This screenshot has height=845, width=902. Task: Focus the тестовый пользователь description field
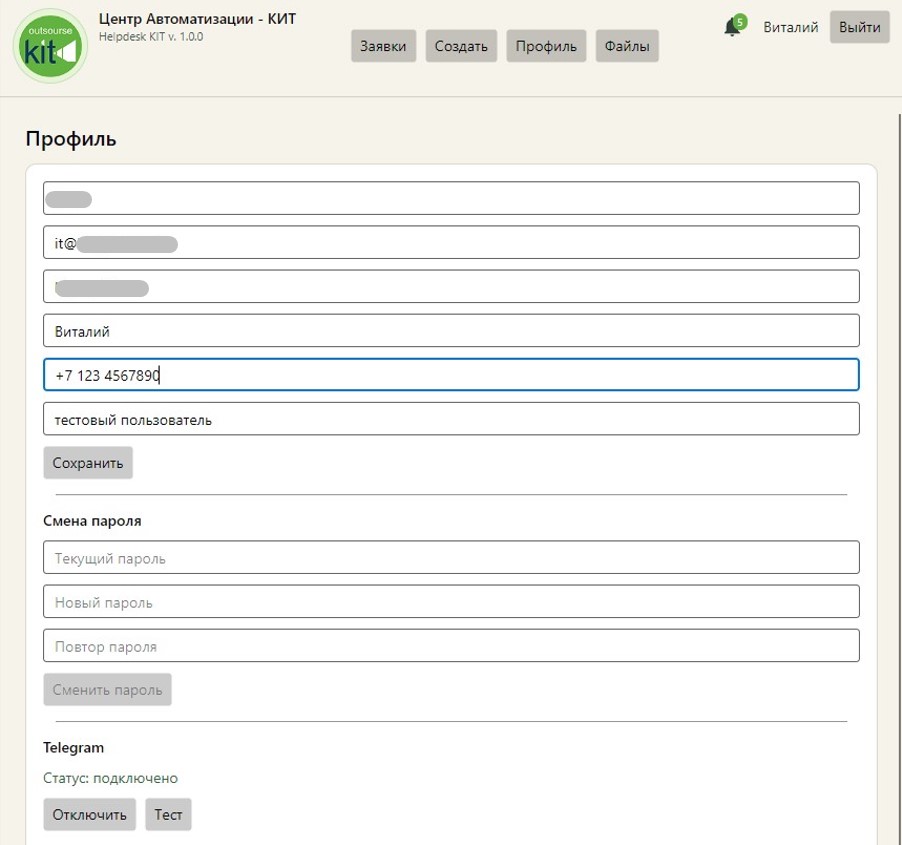(x=451, y=419)
